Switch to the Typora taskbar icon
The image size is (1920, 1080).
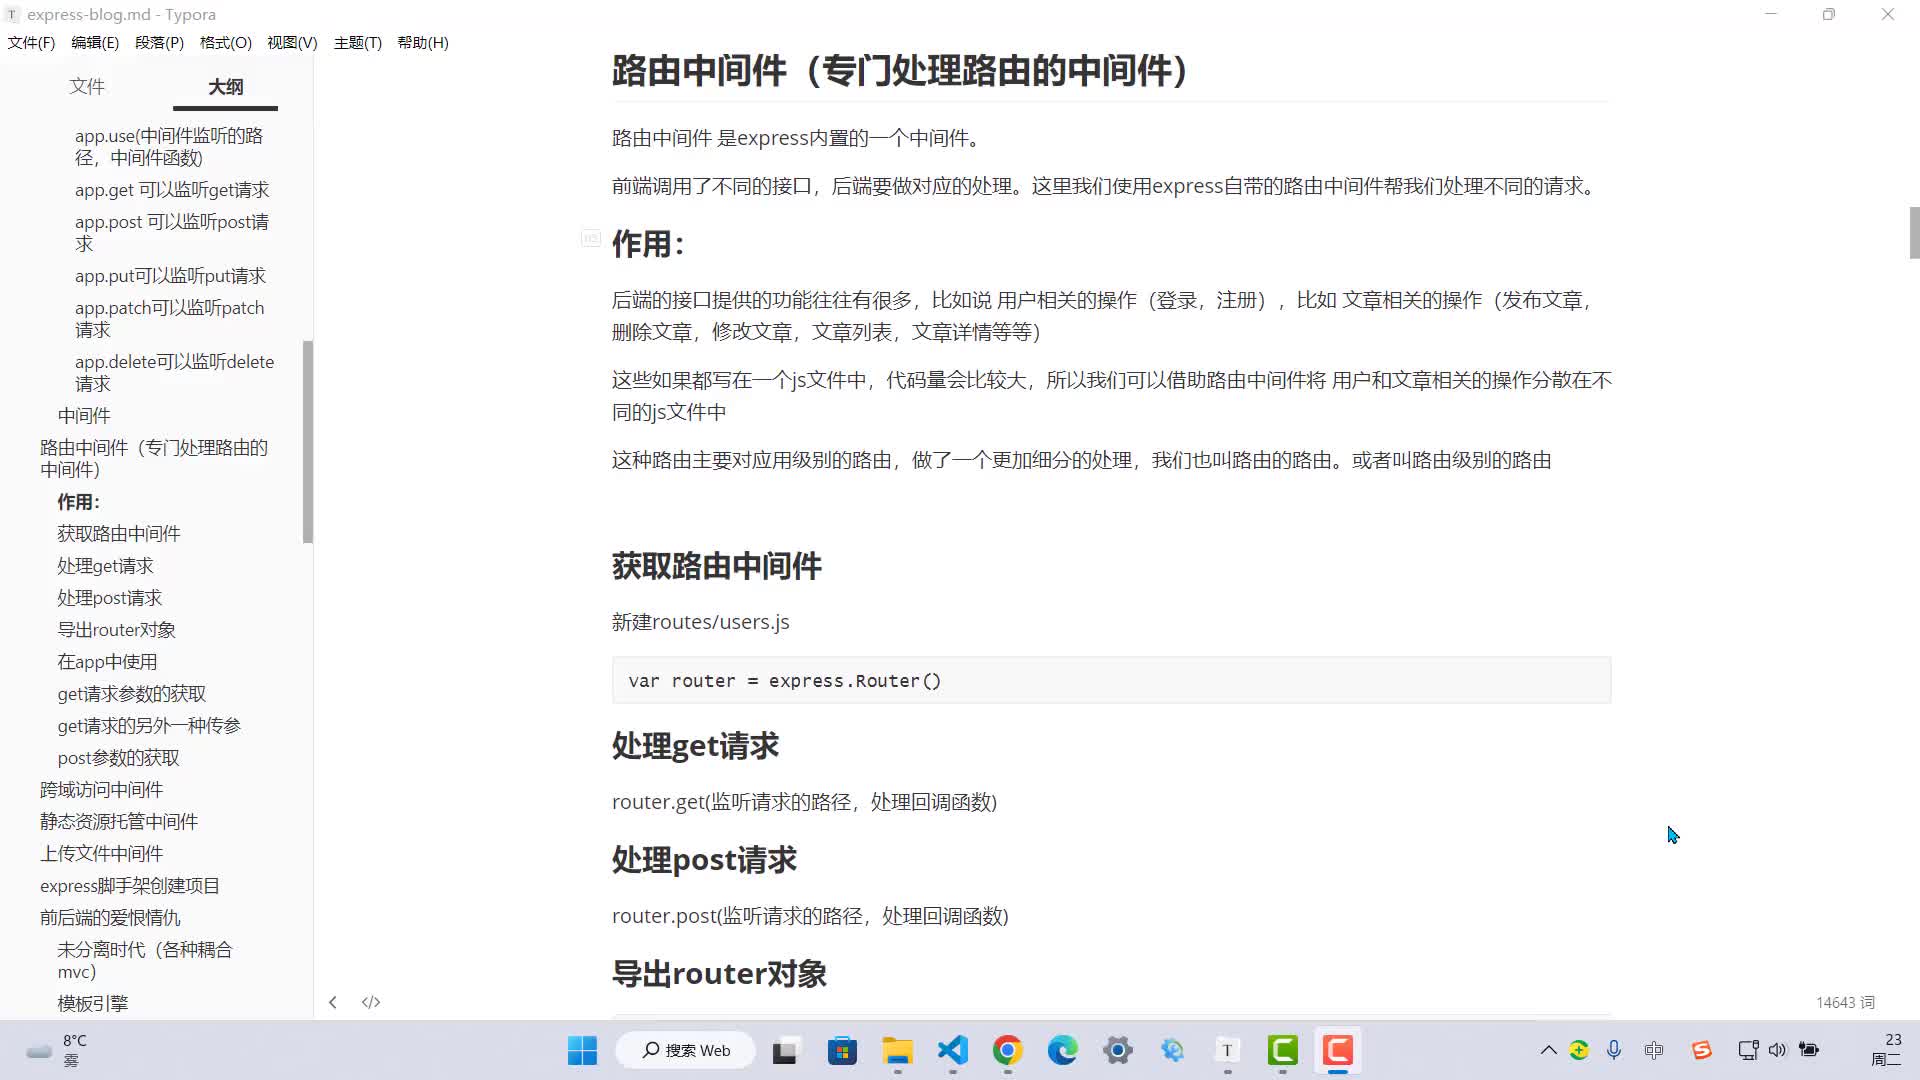1227,1050
